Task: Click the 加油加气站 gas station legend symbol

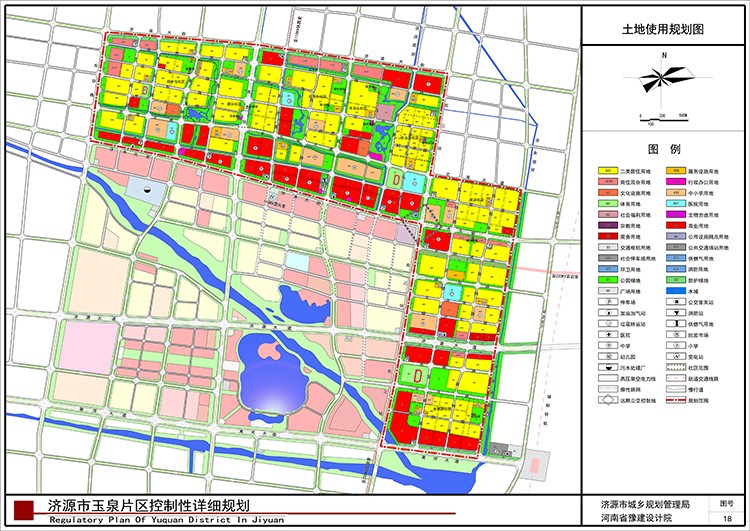Action: coord(606,313)
